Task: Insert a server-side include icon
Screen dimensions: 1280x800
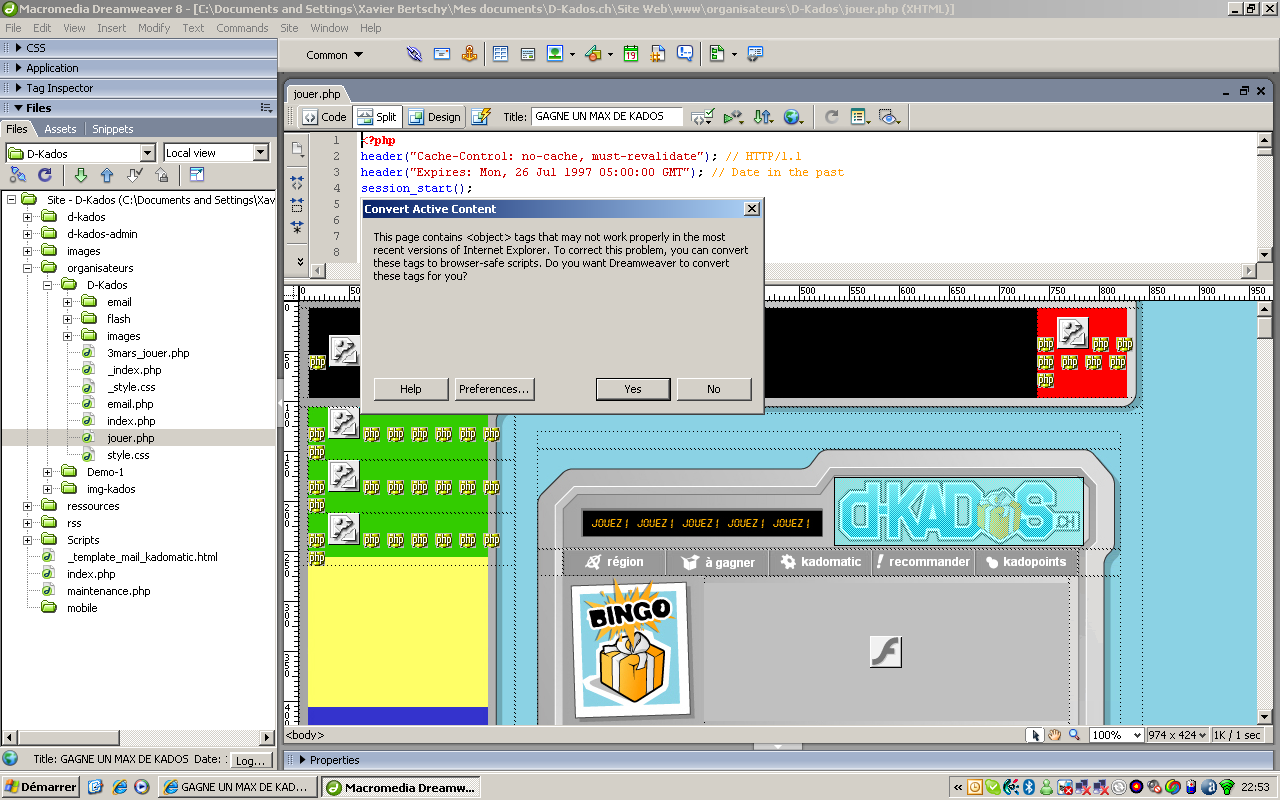Action: (x=658, y=54)
